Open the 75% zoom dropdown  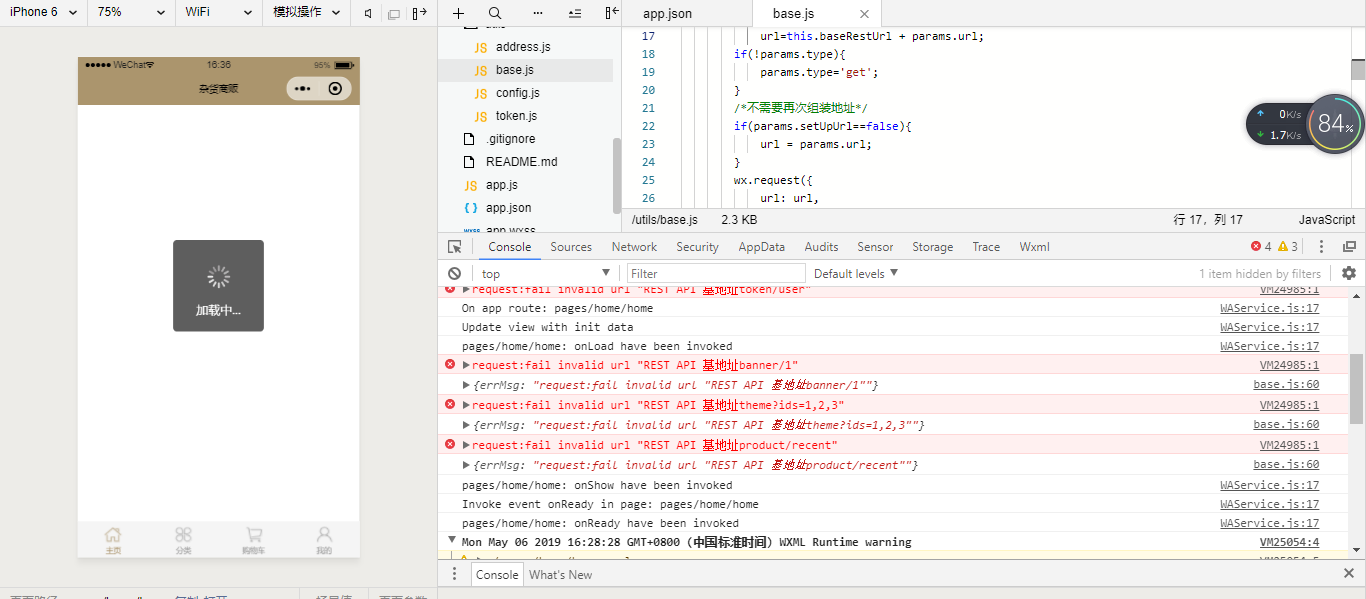[x=131, y=12]
